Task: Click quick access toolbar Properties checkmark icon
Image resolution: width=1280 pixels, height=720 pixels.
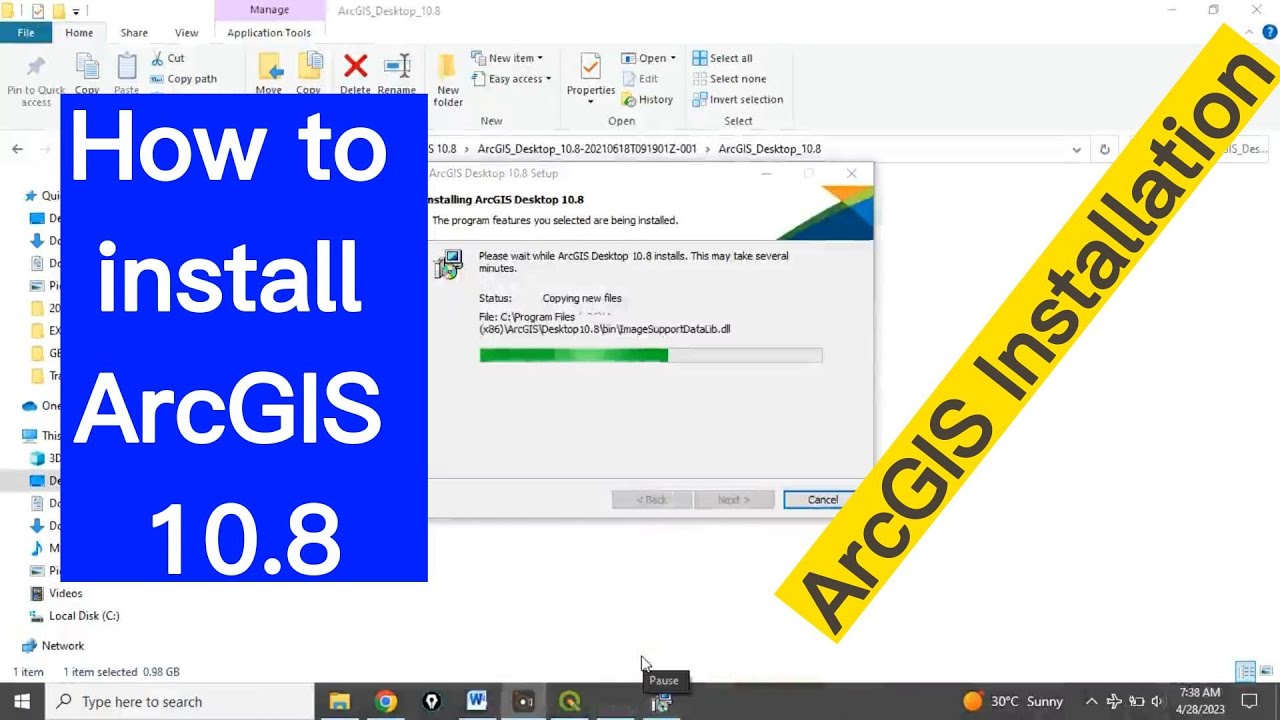Action: (x=38, y=11)
